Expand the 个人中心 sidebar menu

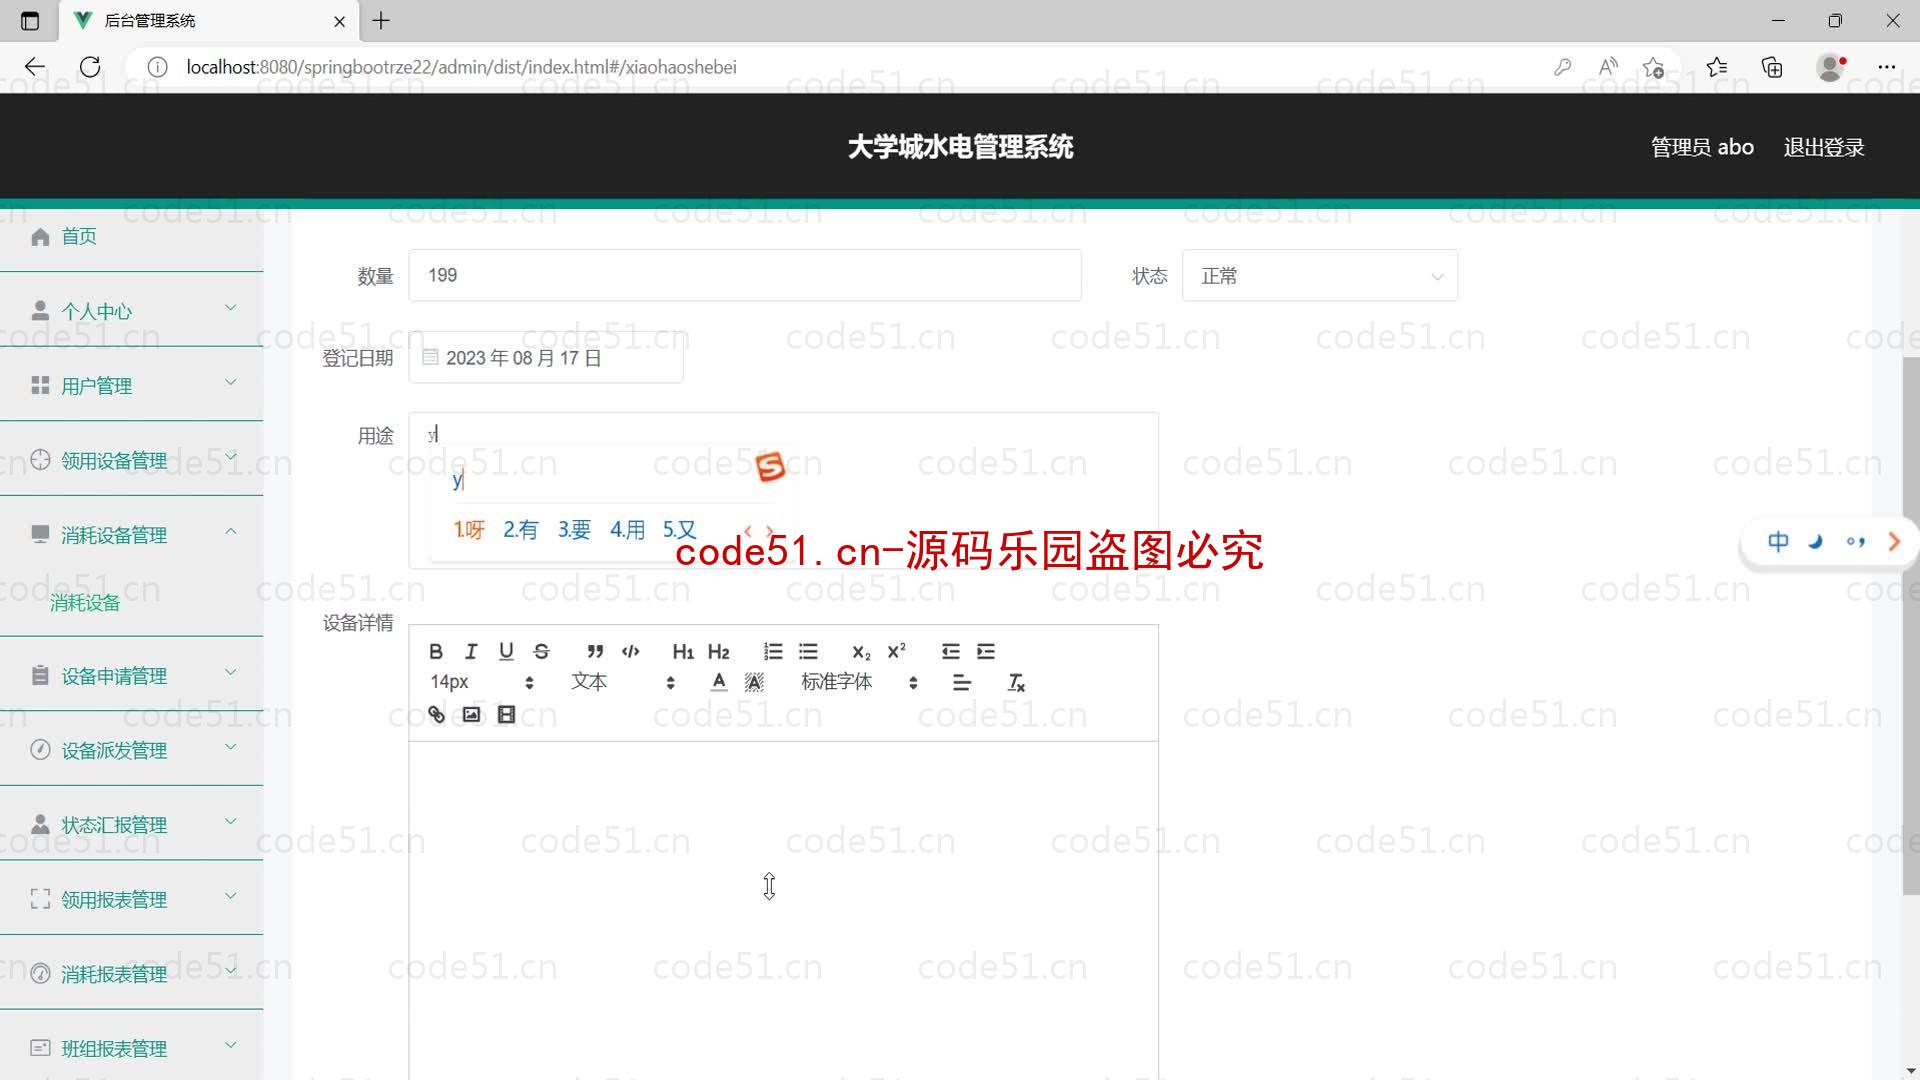point(131,311)
